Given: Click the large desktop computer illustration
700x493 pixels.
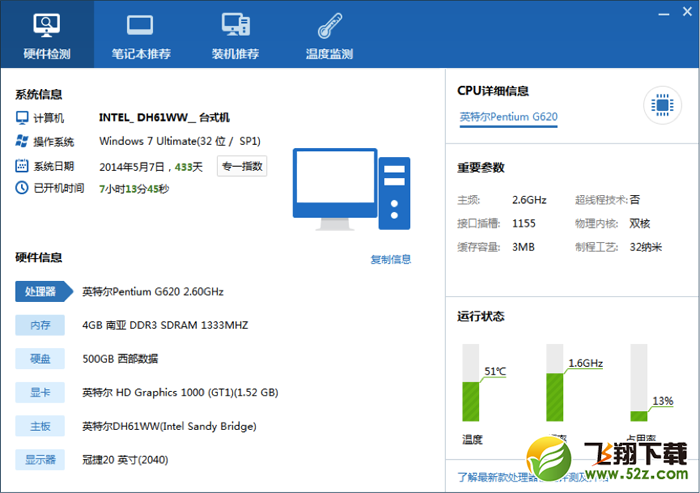Looking at the screenshot, I should tap(351, 189).
